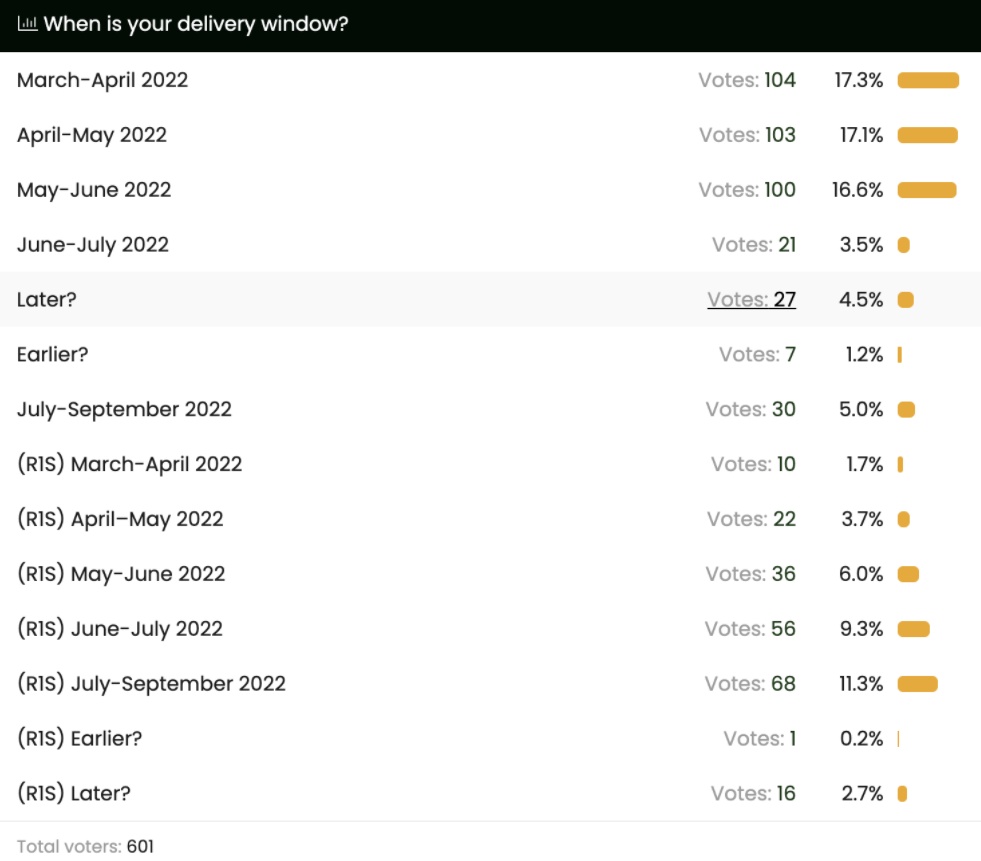Select the '(R1S) May-June 2022' option
This screenshot has width=981, height=861.
(x=121, y=574)
